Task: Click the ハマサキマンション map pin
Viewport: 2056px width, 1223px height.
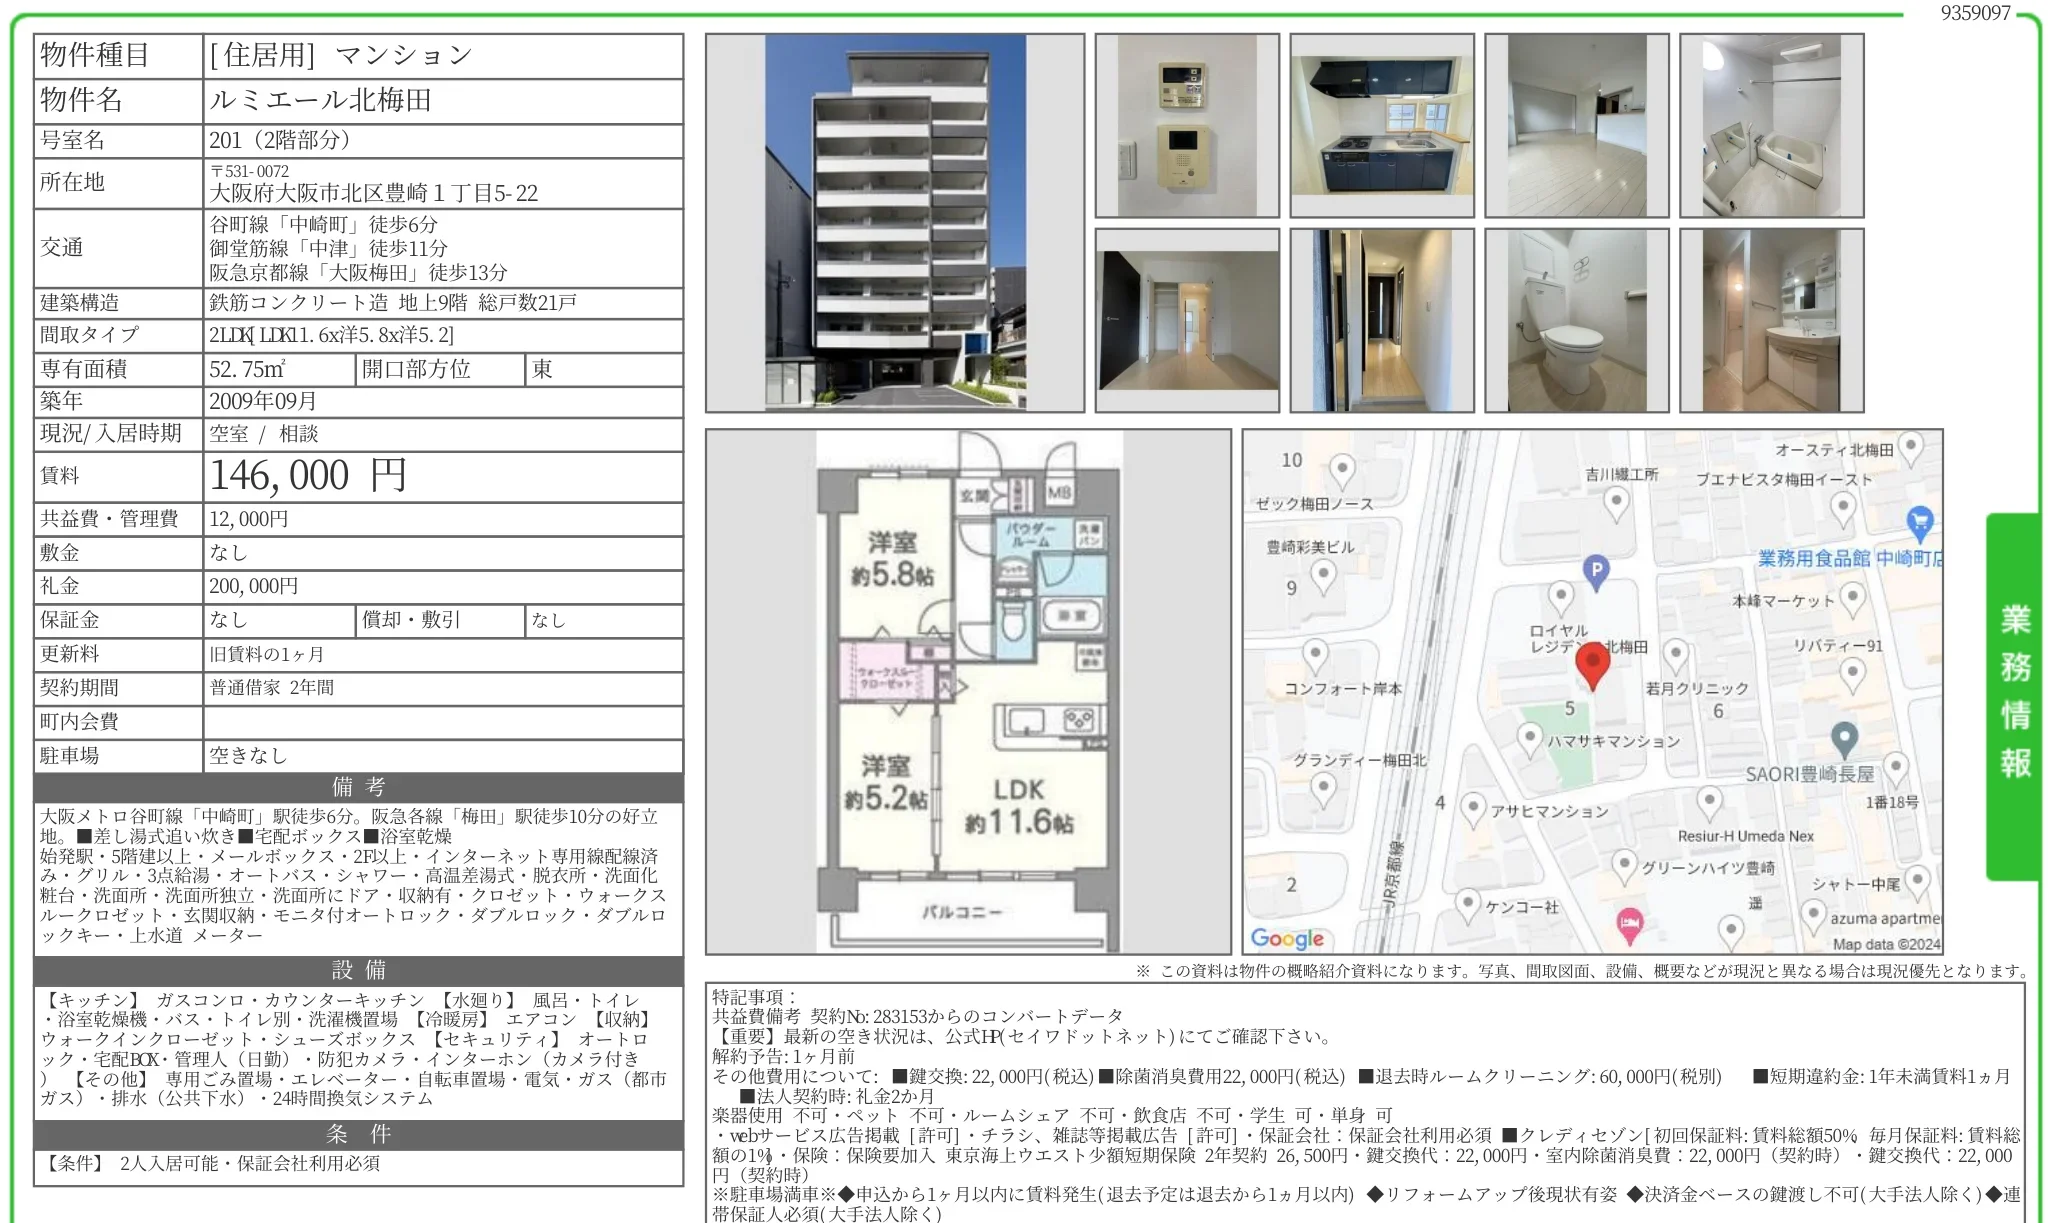Action: 1529,739
